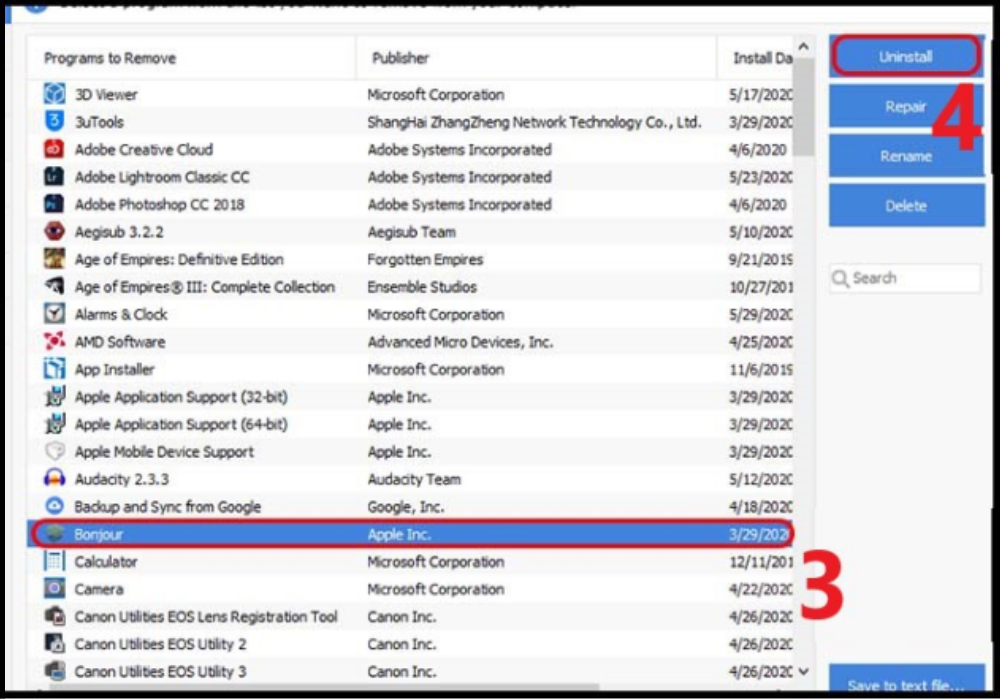Viewport: 1000px width, 700px height.
Task: Click the Backup and Sync from Google icon
Action: pos(54,506)
